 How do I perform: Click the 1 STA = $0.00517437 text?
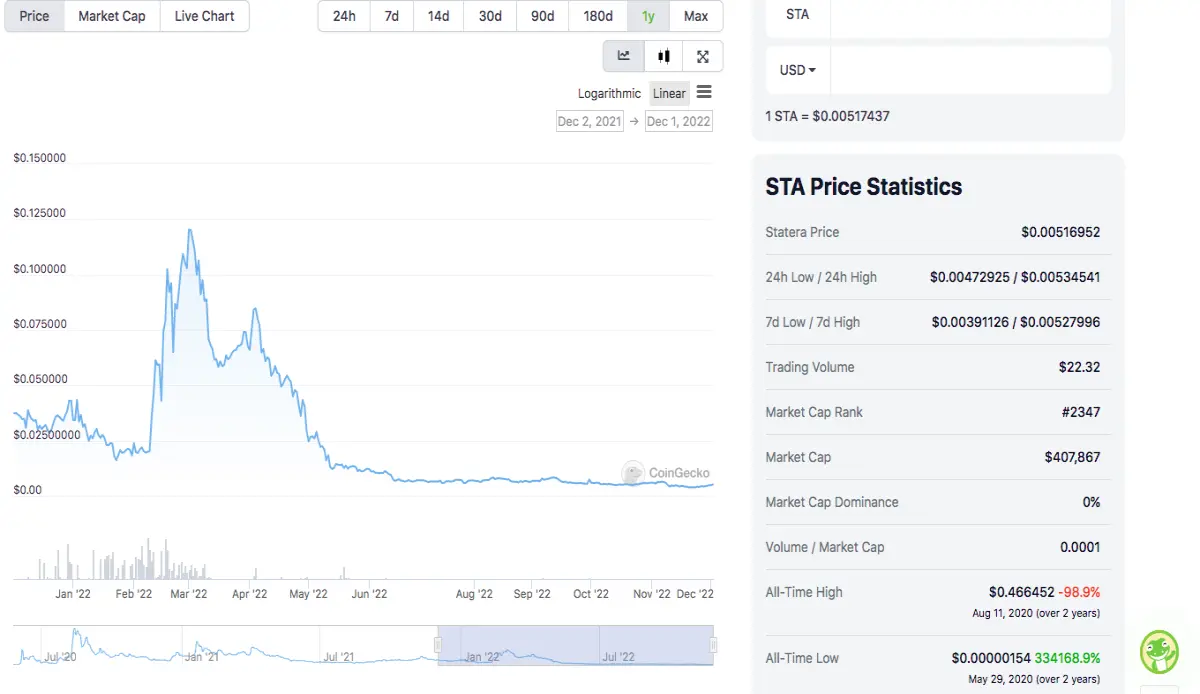pos(827,116)
